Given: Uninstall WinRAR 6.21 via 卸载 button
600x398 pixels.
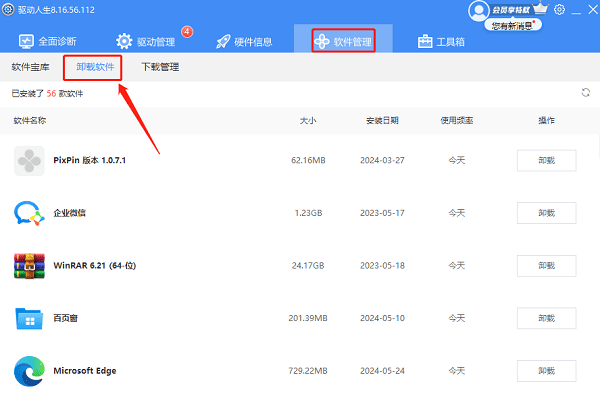Looking at the screenshot, I should pyautogui.click(x=546, y=266).
